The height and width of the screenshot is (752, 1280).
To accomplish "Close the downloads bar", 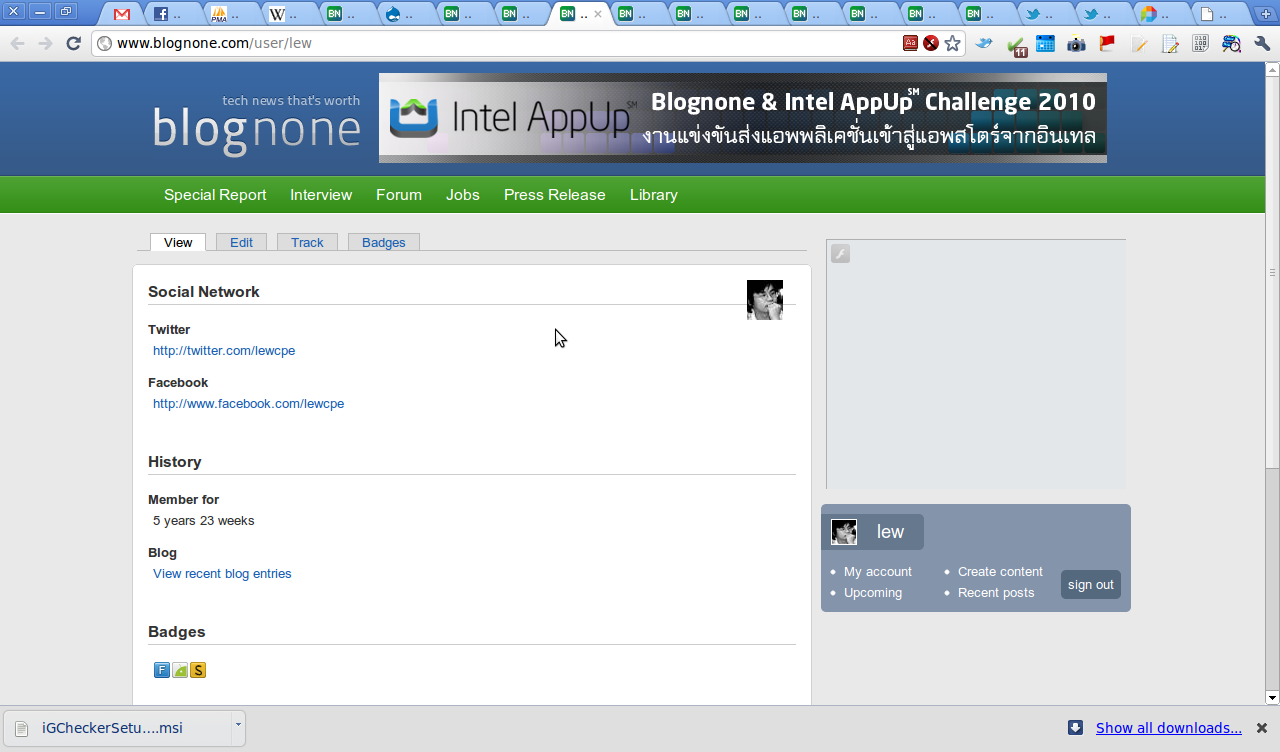I will pyautogui.click(x=1262, y=728).
